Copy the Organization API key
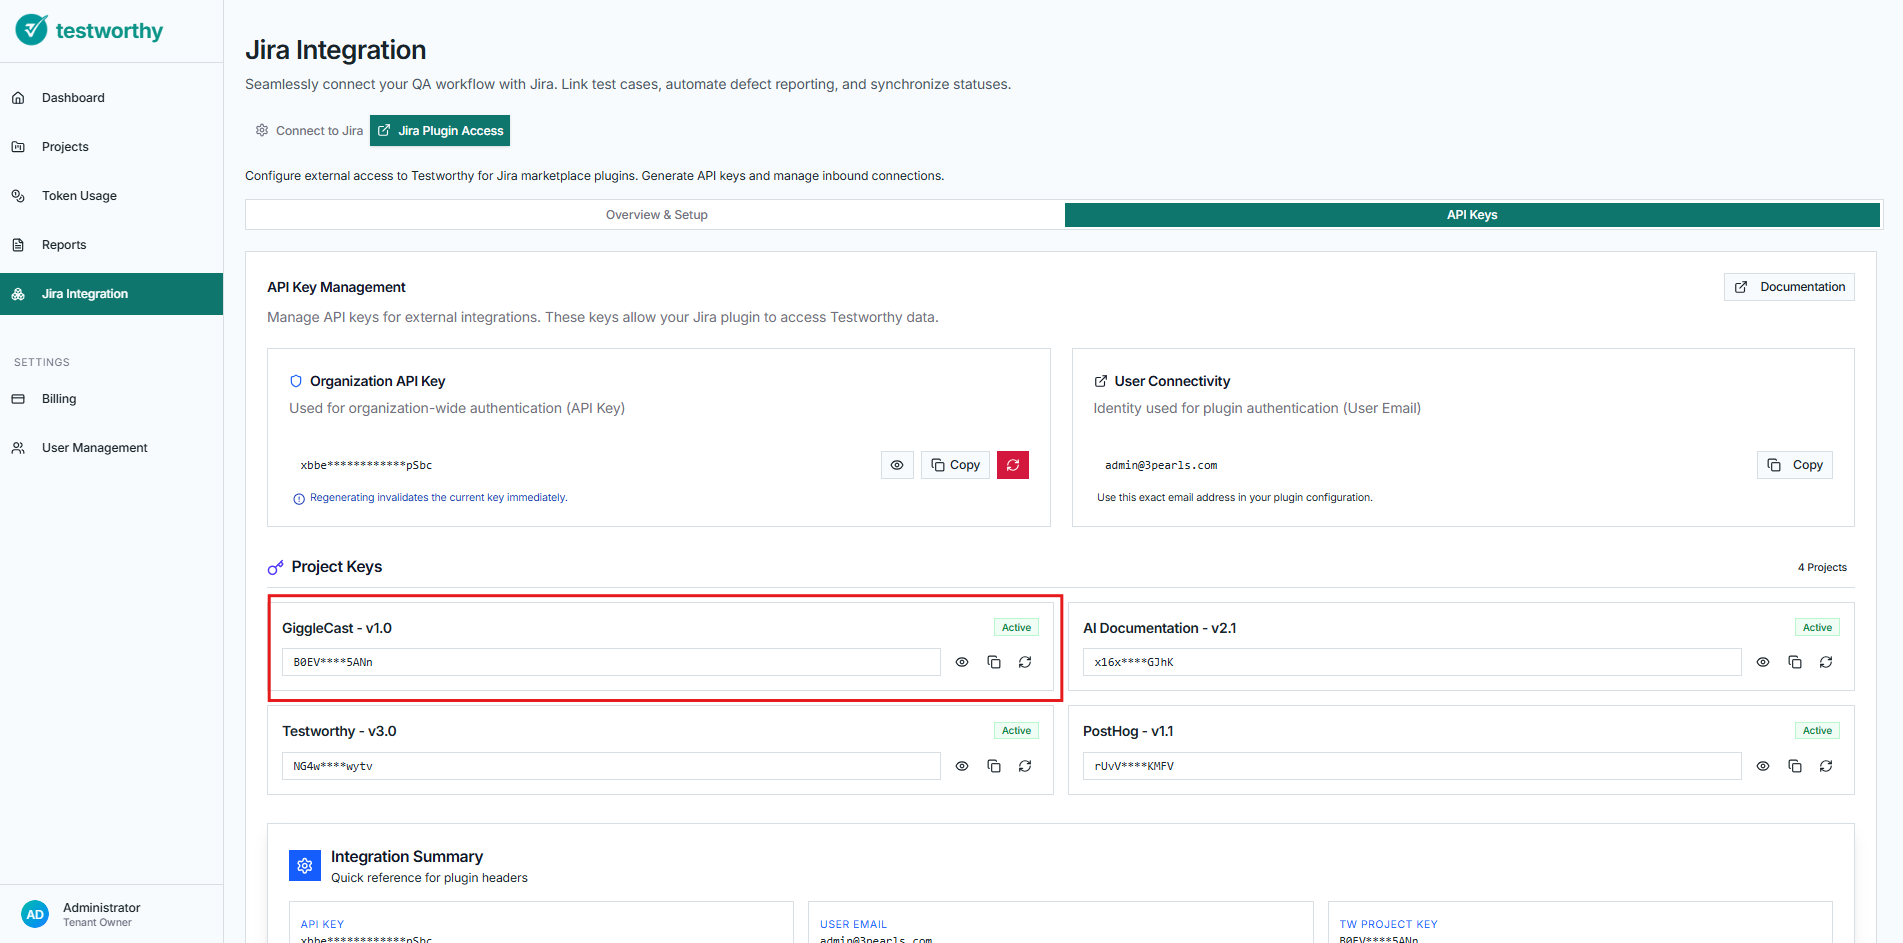The width and height of the screenshot is (1903, 943). tap(955, 465)
